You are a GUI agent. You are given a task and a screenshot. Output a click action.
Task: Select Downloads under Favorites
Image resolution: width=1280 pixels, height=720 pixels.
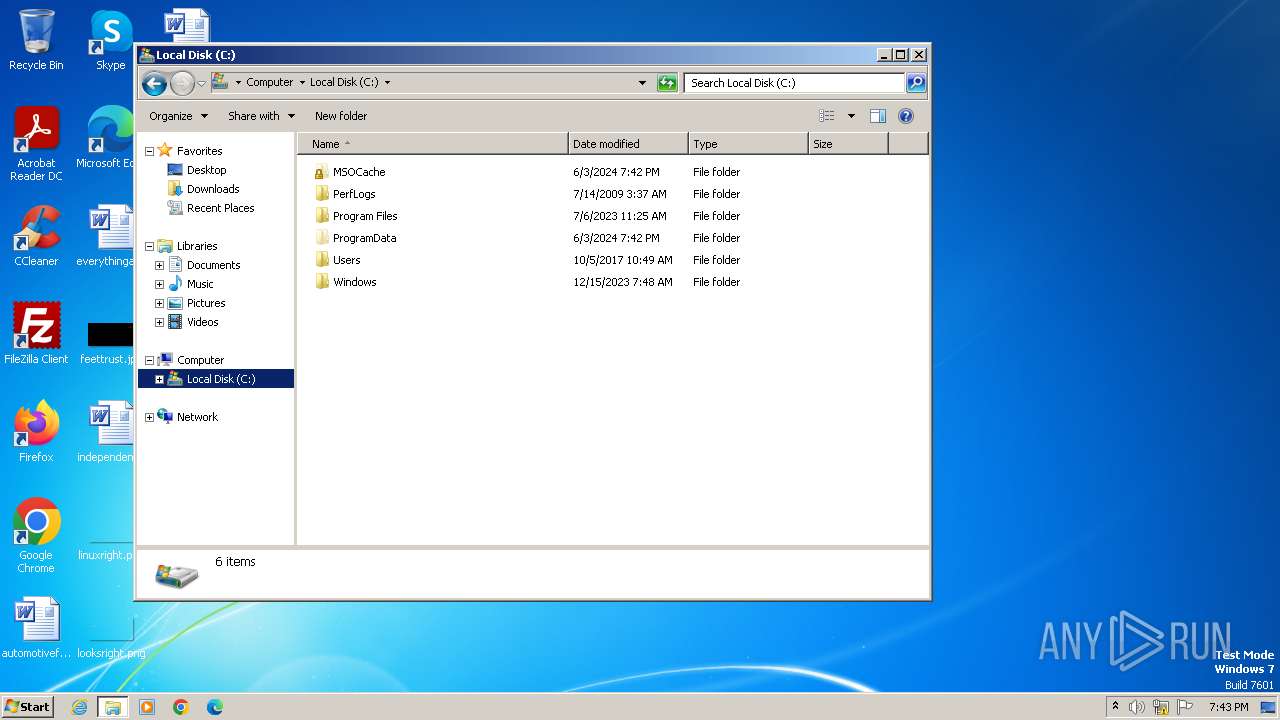click(212, 189)
